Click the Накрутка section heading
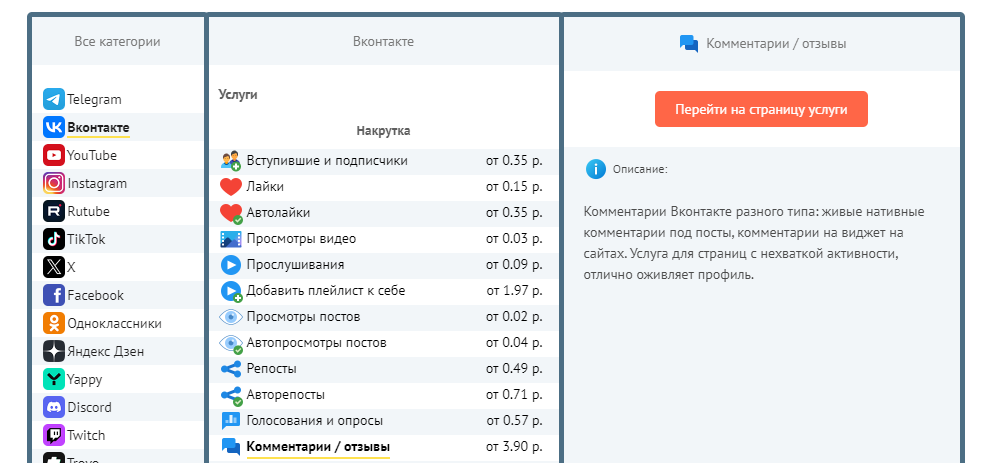Viewport: 987px width, 463px height. coord(383,131)
